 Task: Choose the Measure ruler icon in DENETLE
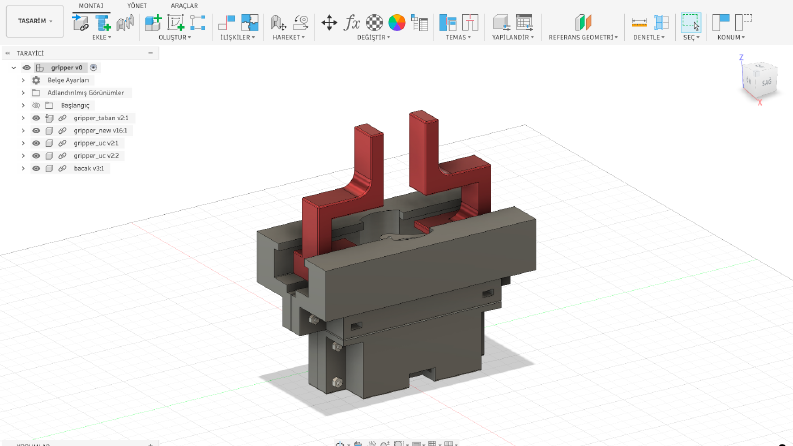coord(639,23)
